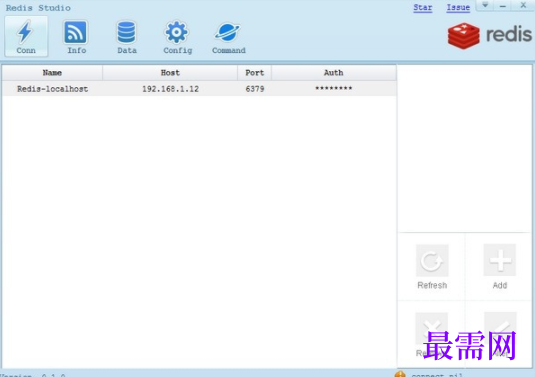The image size is (535, 377).
Task: Click the Auth column header
Action: 334,73
